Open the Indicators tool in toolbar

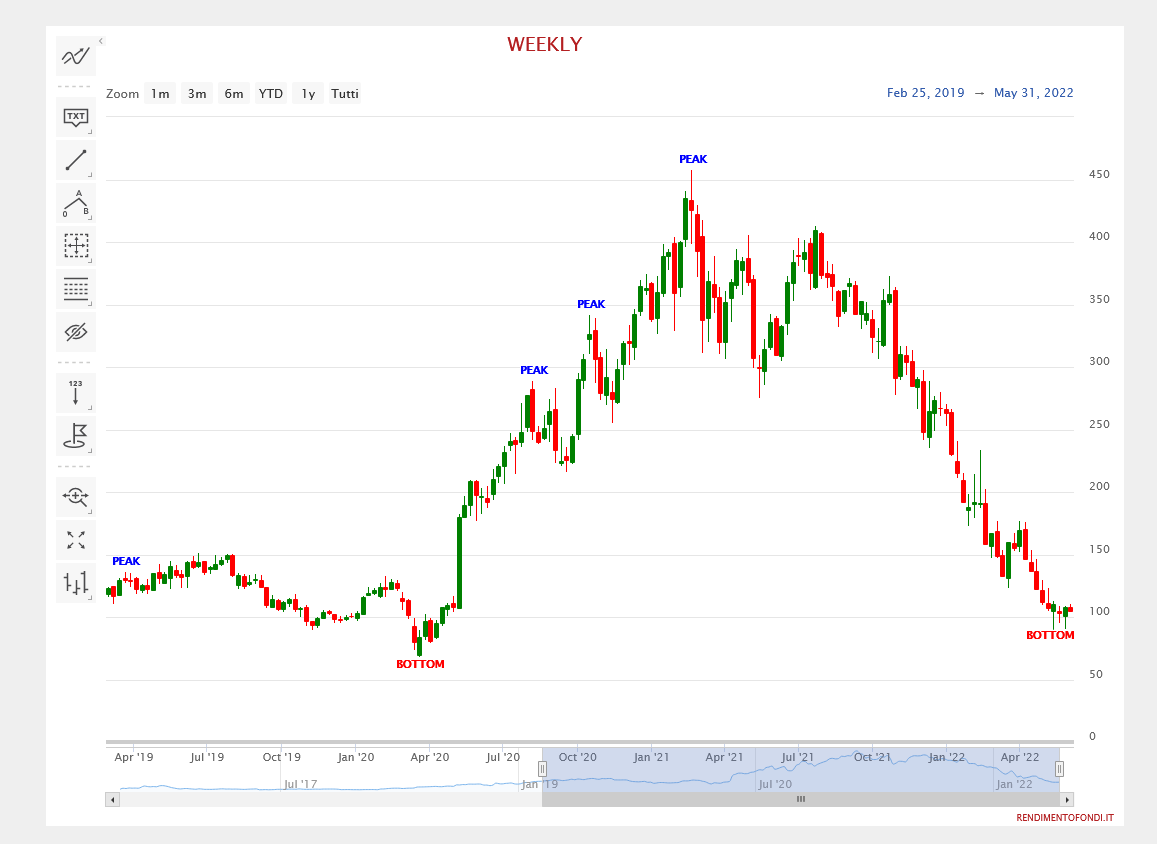(x=76, y=56)
